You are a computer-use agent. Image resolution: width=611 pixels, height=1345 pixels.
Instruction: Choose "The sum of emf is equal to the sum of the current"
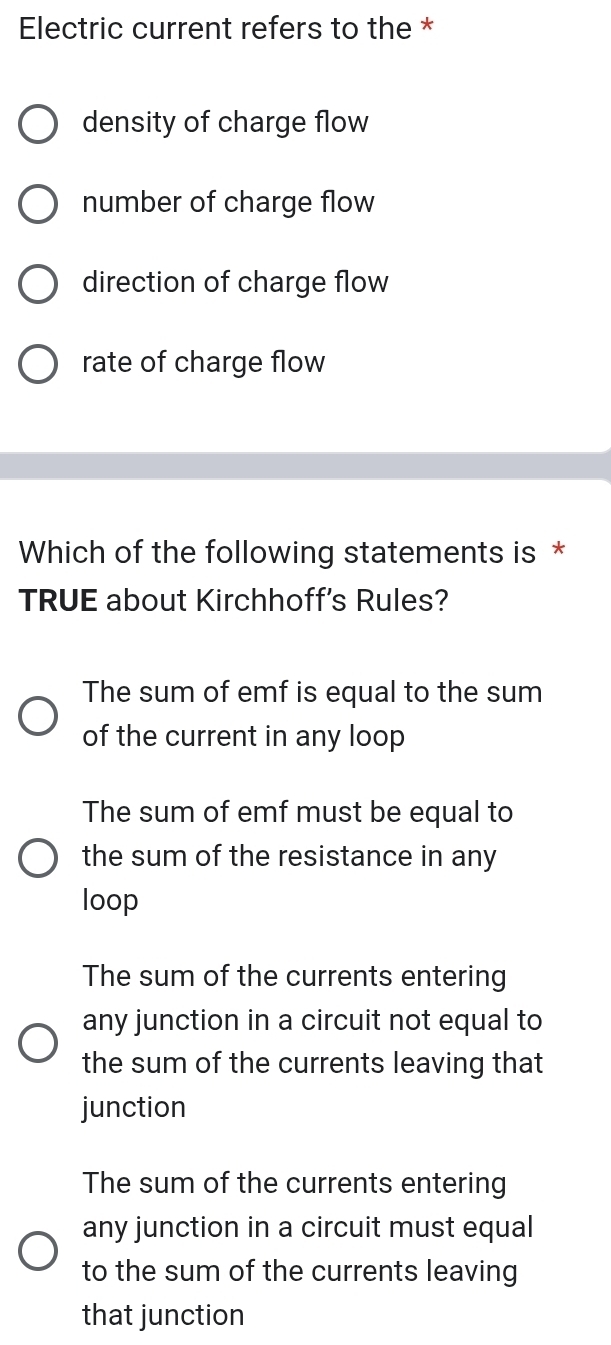tap(37, 715)
